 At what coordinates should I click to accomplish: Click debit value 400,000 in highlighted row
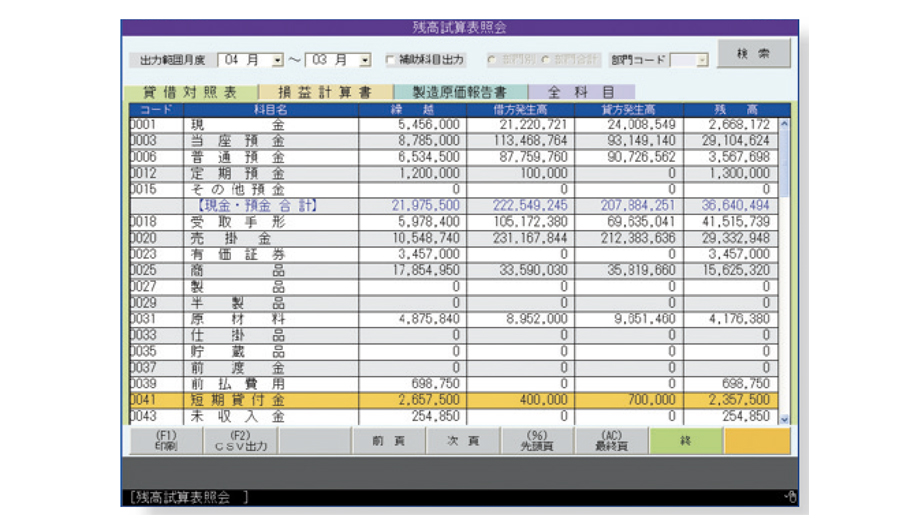pos(543,400)
